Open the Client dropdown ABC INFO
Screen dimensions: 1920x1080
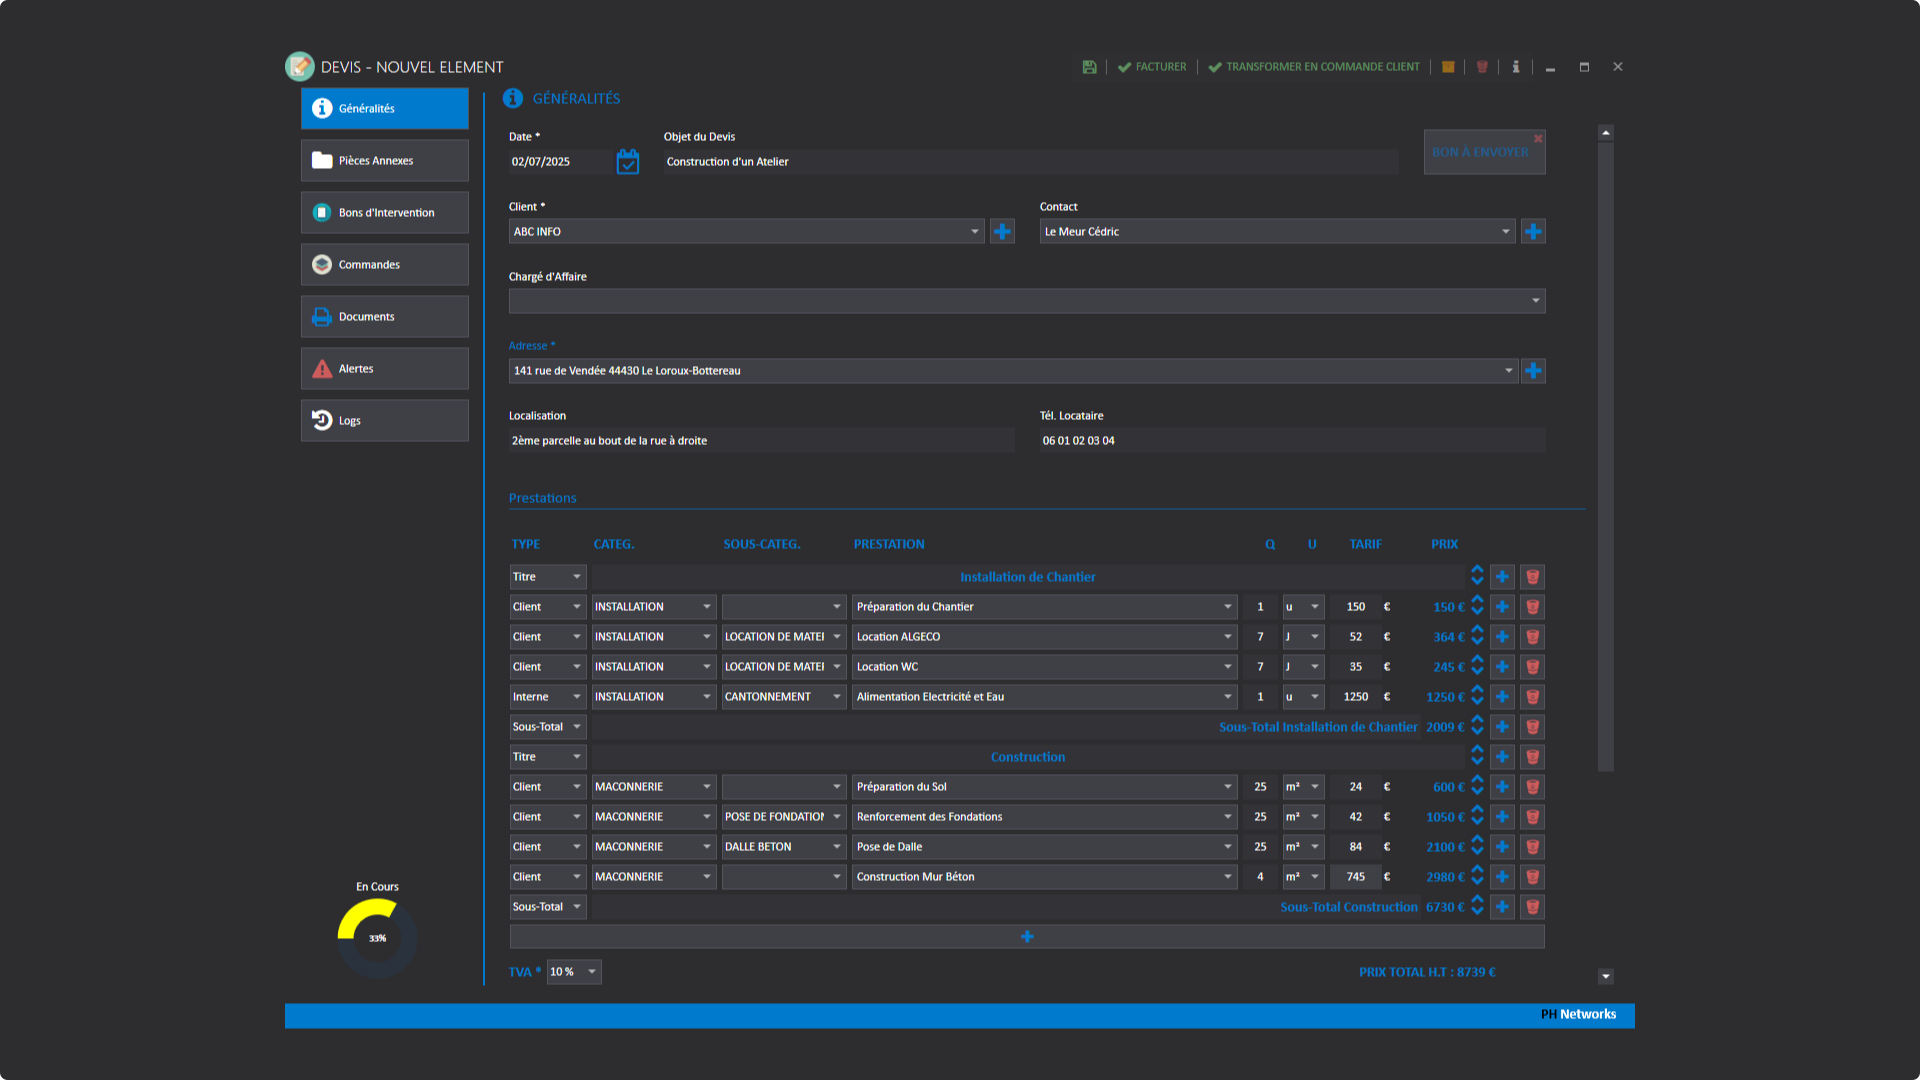746,232
